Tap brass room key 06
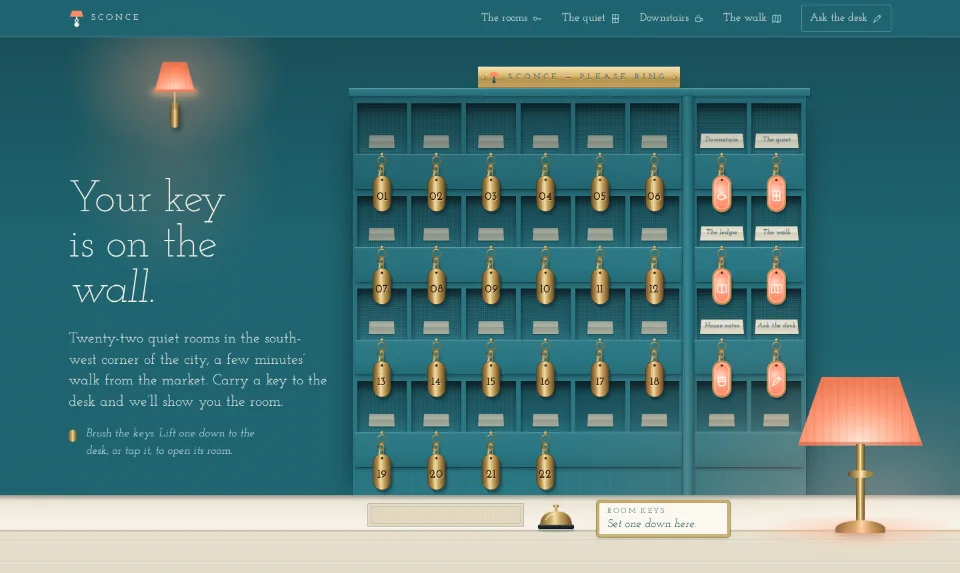The width and height of the screenshot is (960, 573). 654,195
